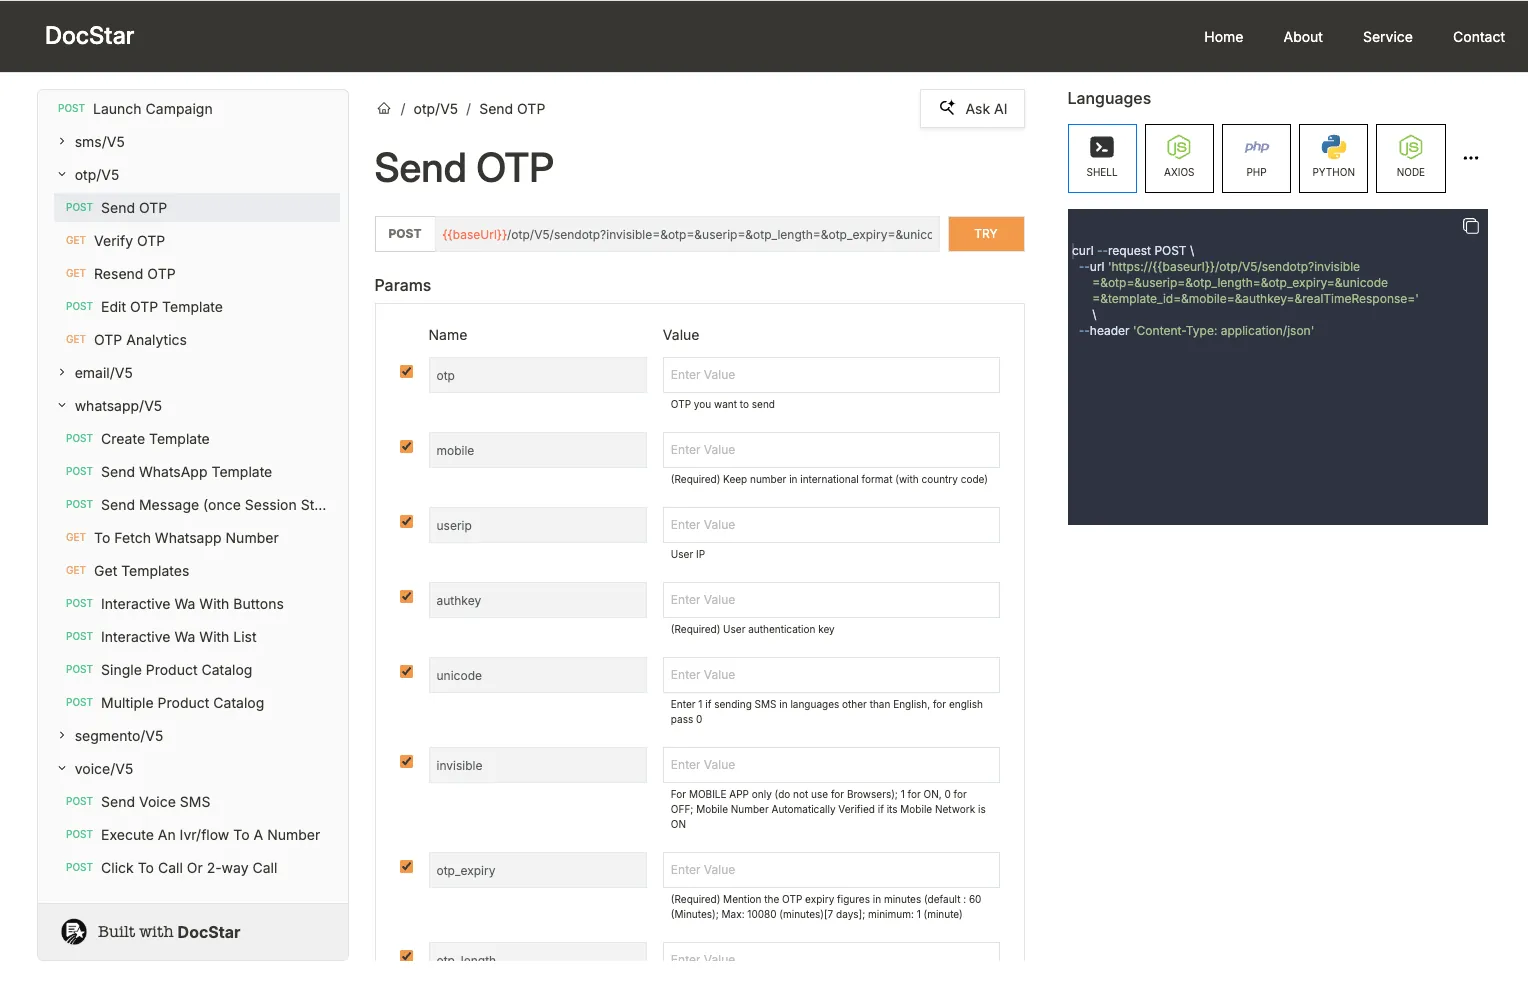
Task: Uncheck the otp parameter checkbox
Action: tap(406, 371)
